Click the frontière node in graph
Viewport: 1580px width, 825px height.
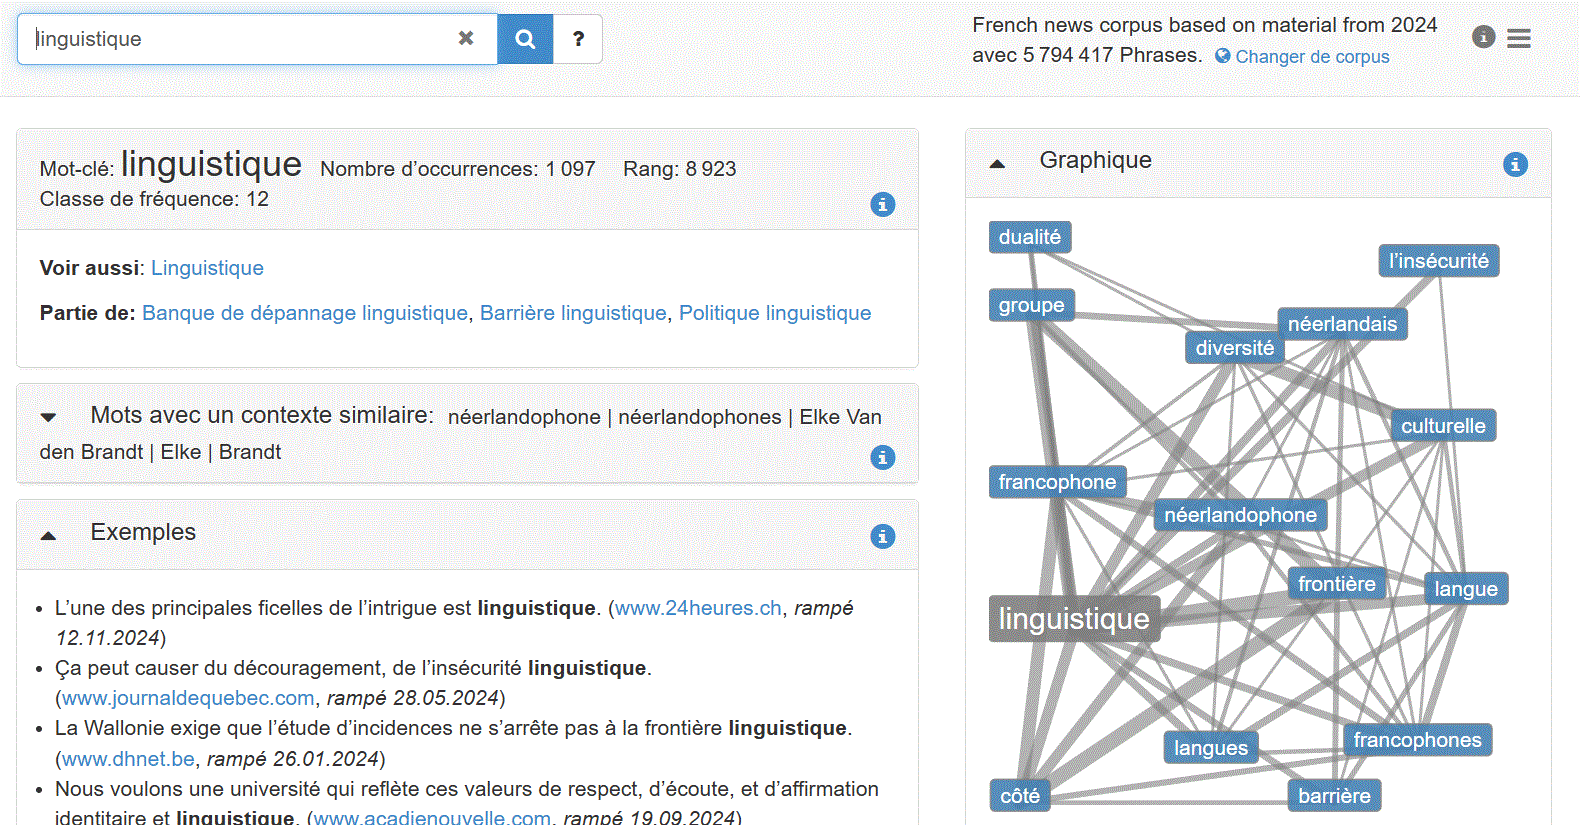1336,584
